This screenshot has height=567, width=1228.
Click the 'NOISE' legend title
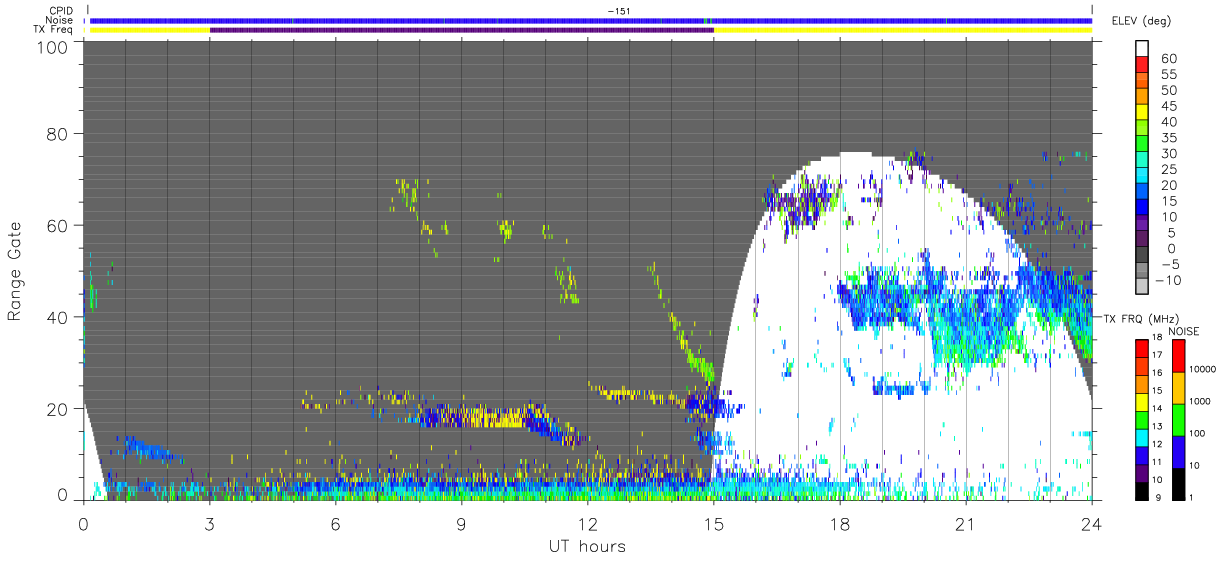point(1183,331)
